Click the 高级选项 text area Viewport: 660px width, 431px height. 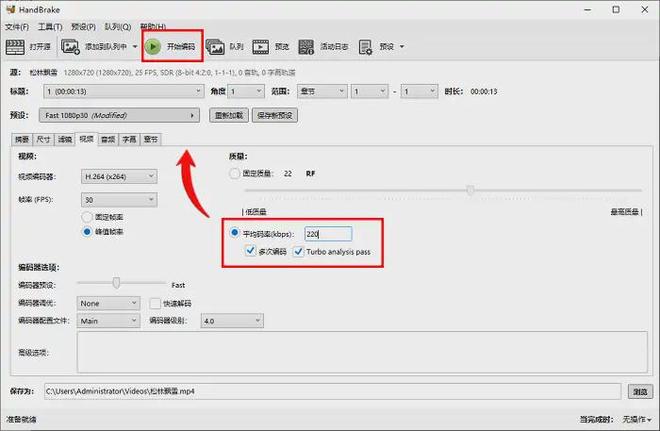[x=362, y=352]
